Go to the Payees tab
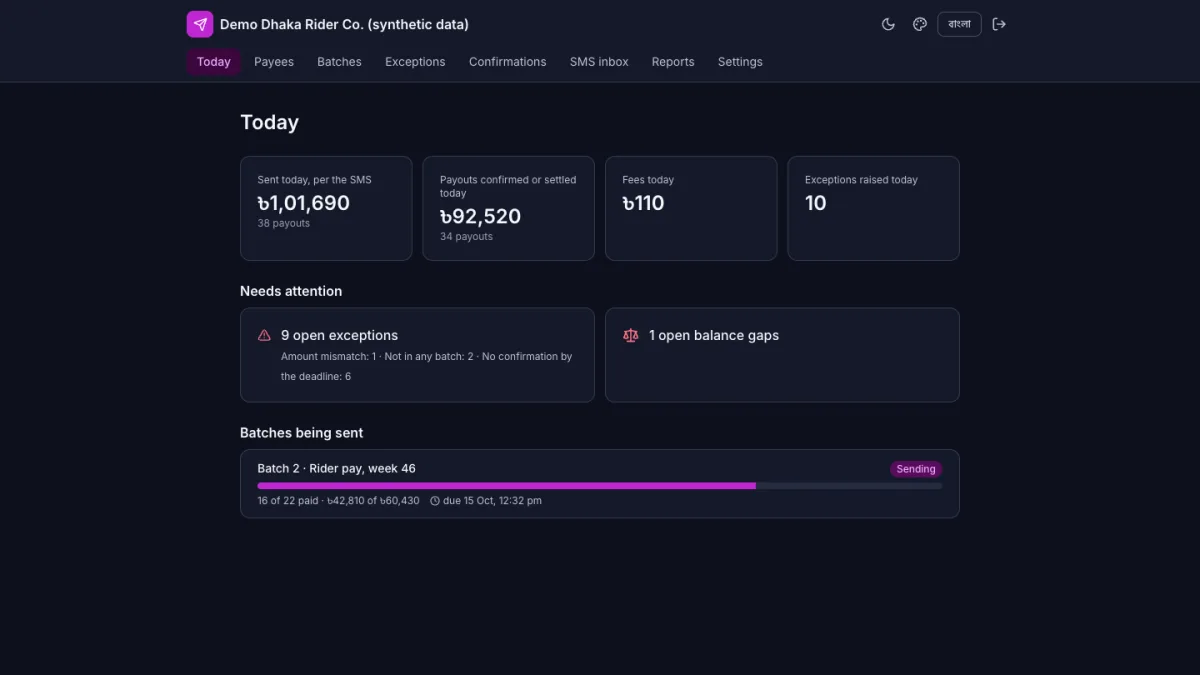This screenshot has height=675, width=1200. tap(274, 62)
